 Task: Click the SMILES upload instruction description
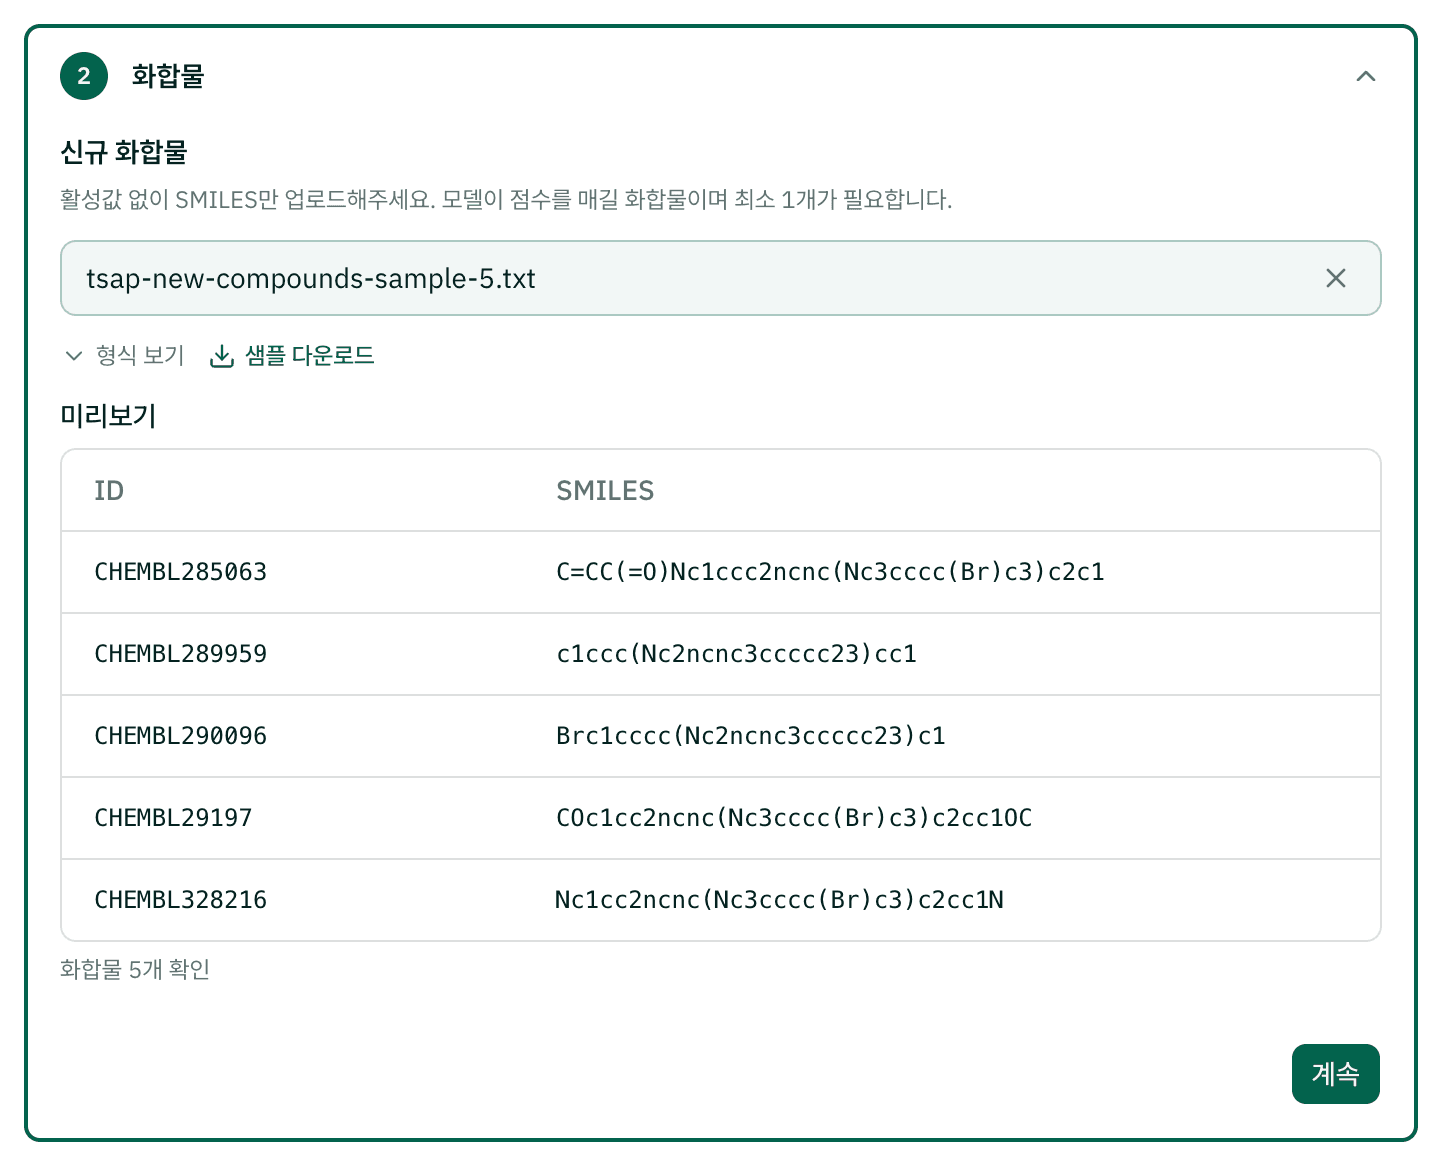tap(506, 199)
